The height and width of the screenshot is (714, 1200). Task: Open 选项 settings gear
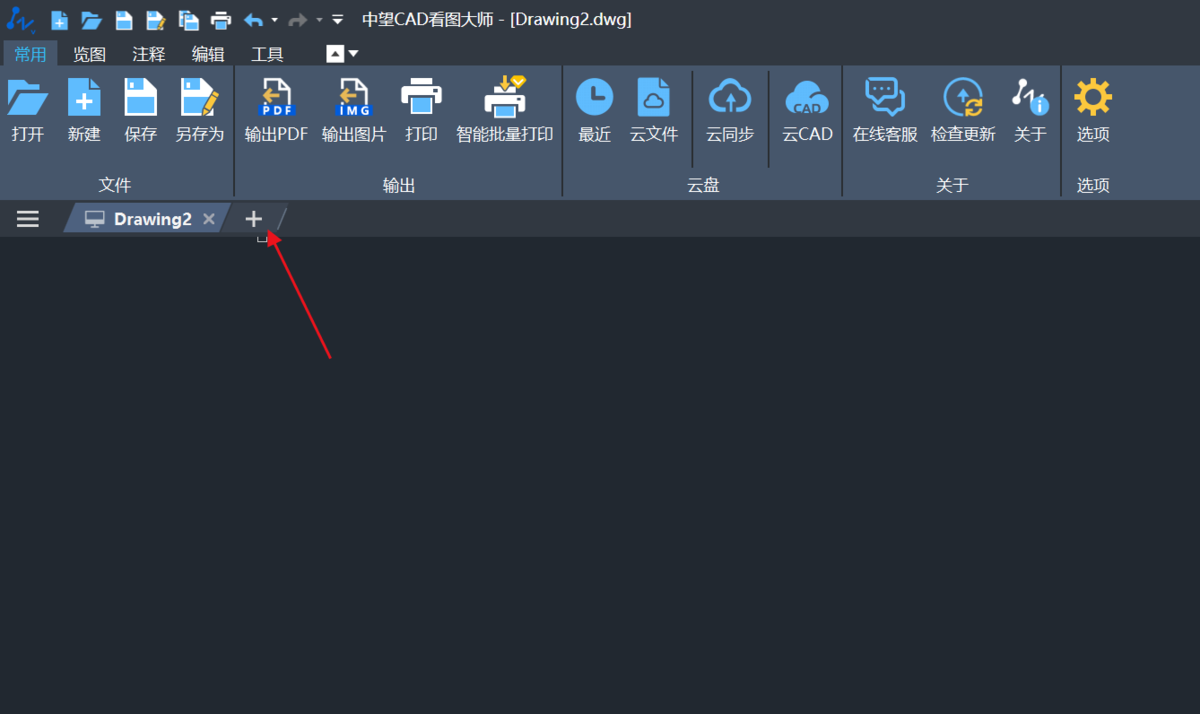coord(1092,100)
